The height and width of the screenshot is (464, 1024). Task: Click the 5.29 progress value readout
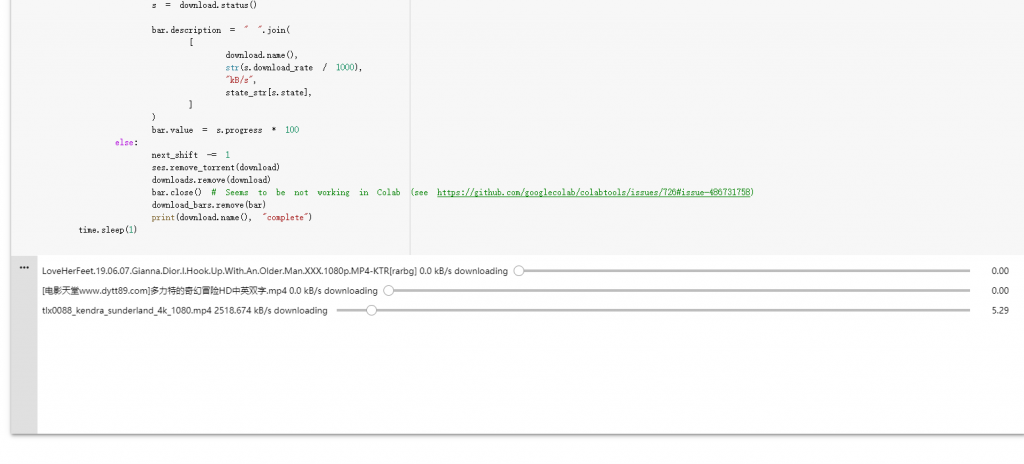point(1000,310)
